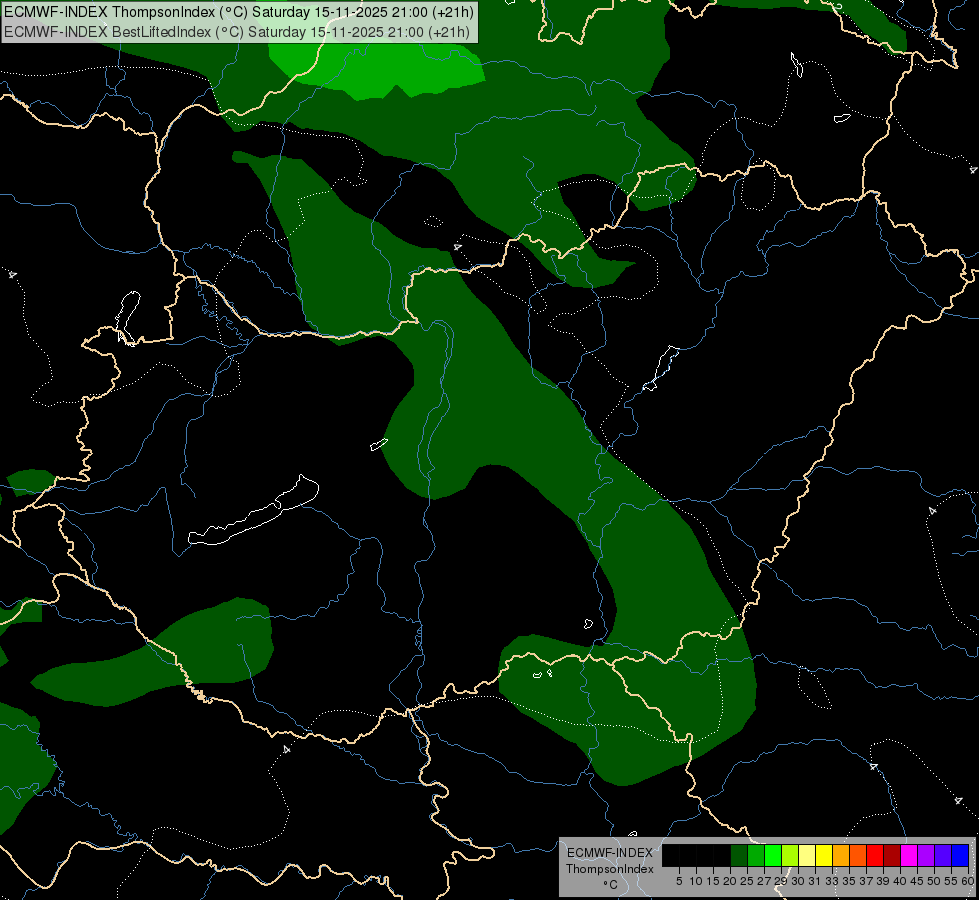979x900 pixels.
Task: Click the legend tick value '55'
Action: (951, 881)
